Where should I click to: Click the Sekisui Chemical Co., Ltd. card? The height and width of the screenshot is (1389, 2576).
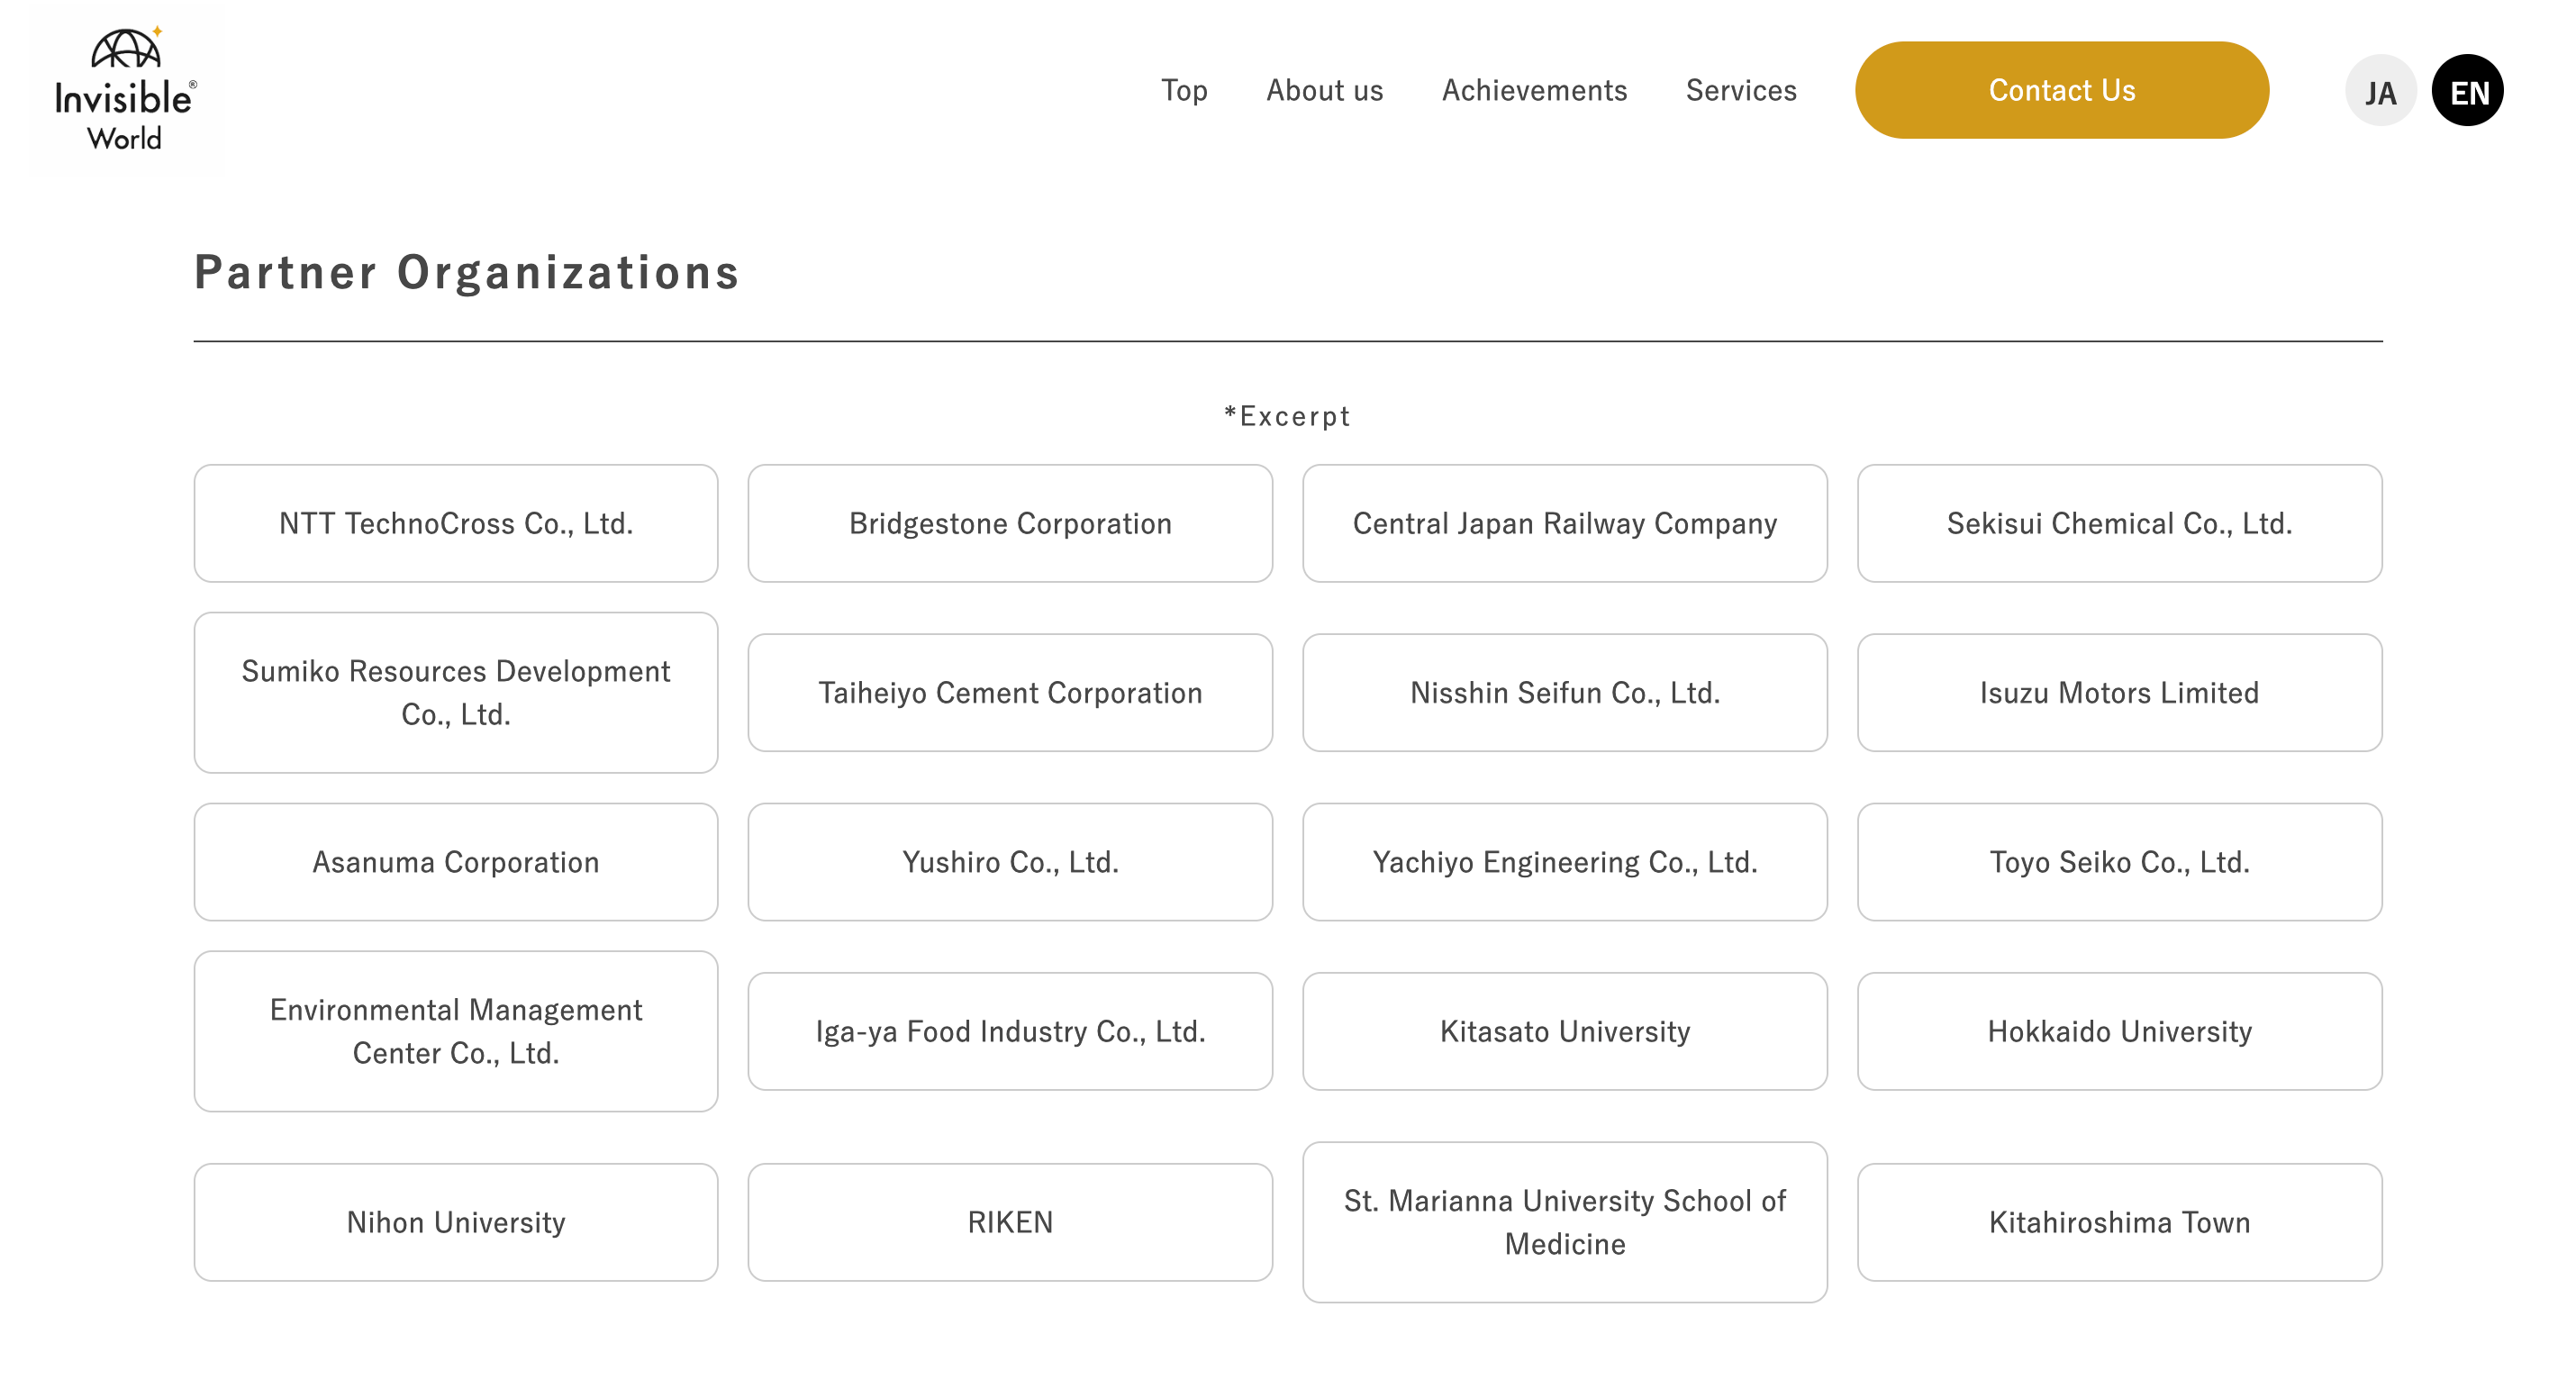pos(2120,522)
